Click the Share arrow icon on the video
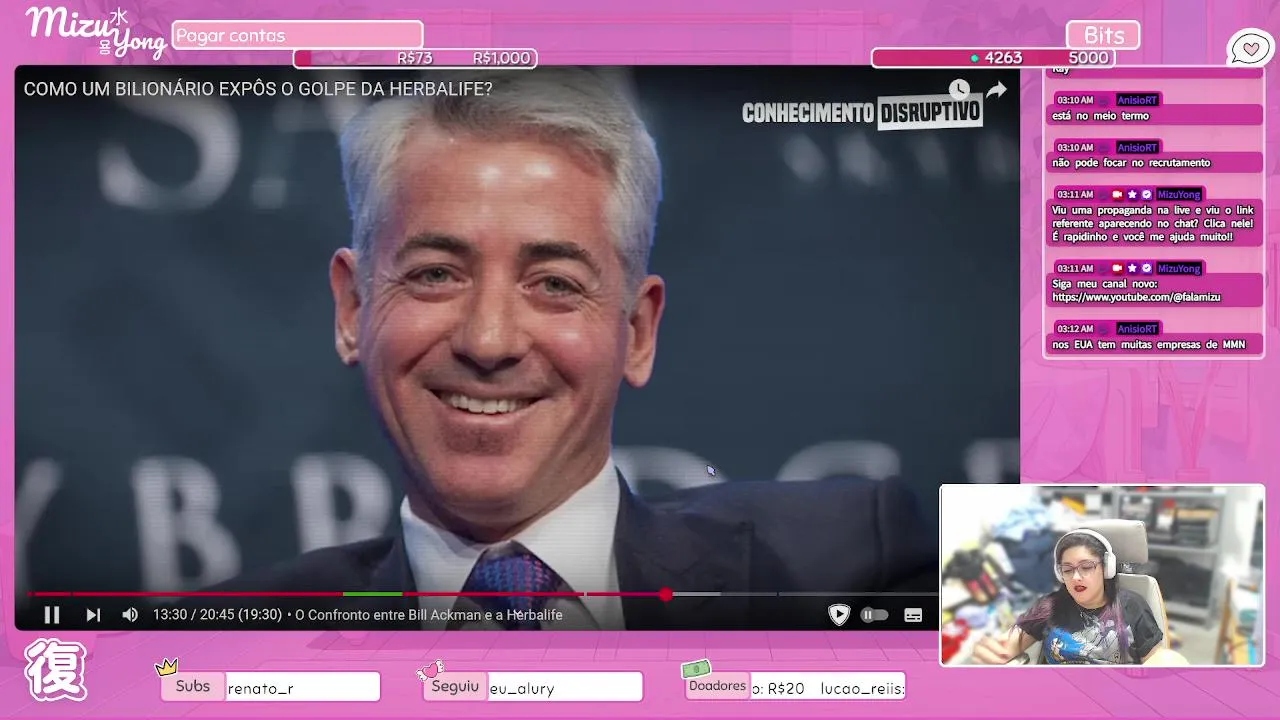The height and width of the screenshot is (720, 1280). 996,89
